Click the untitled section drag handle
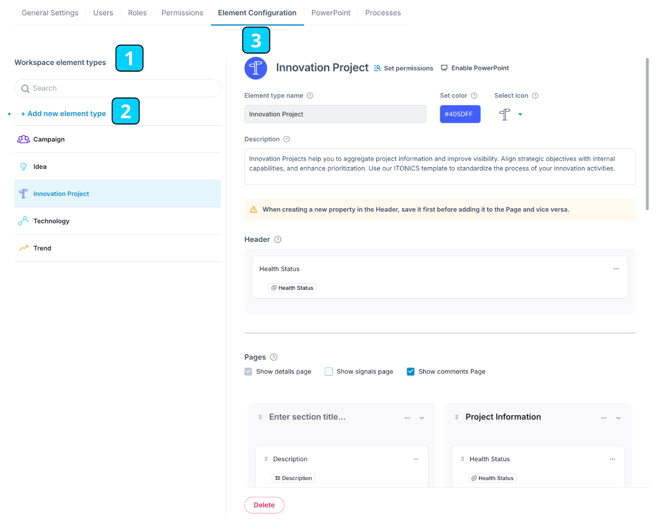The height and width of the screenshot is (529, 670). [260, 417]
